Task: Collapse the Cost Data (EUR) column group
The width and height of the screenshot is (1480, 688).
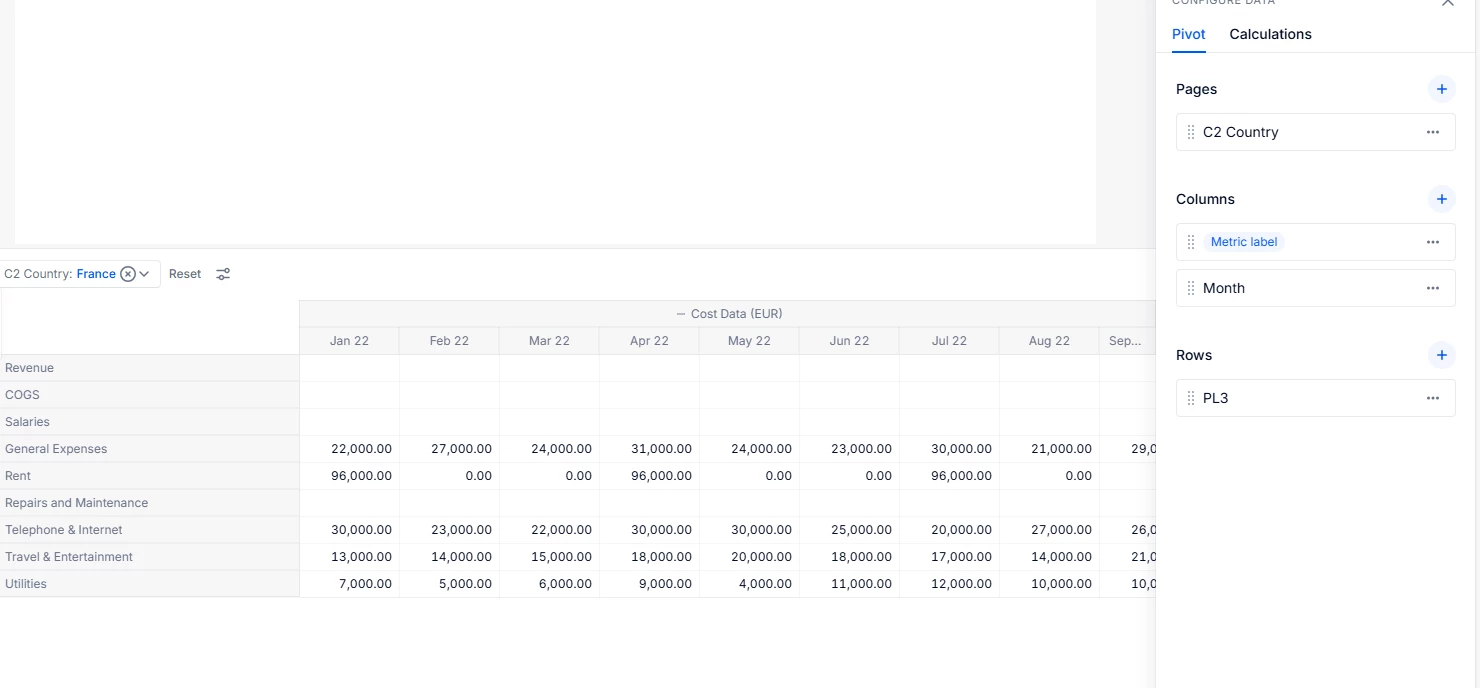Action: (681, 314)
